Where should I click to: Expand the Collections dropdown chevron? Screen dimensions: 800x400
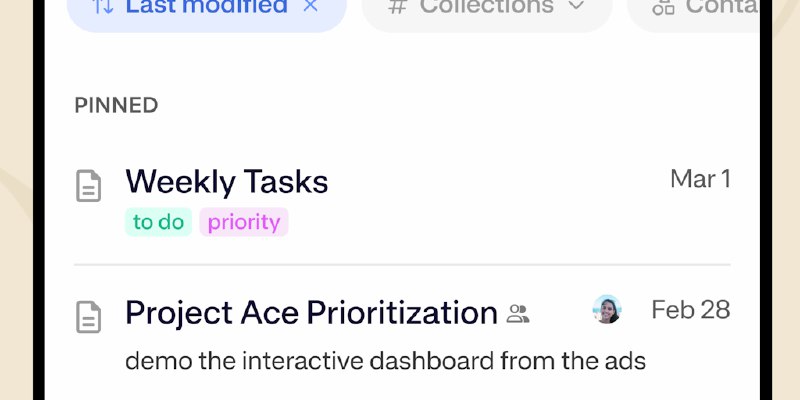click(575, 7)
